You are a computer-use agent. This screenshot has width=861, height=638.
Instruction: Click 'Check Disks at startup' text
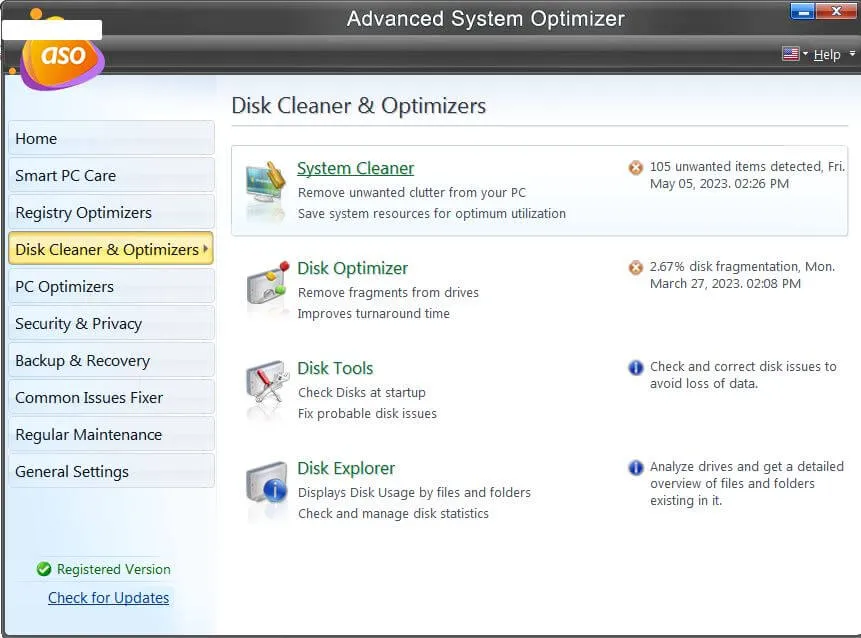(x=361, y=392)
